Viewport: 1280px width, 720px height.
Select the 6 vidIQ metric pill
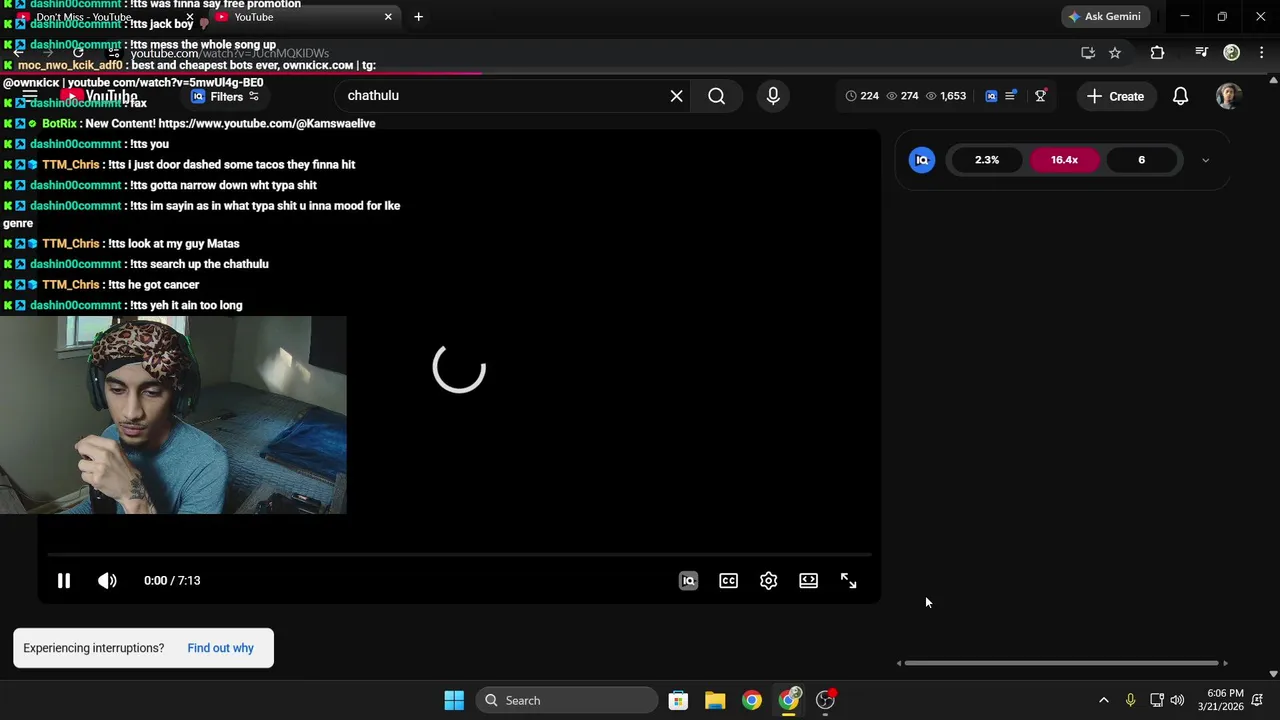[x=1141, y=160]
